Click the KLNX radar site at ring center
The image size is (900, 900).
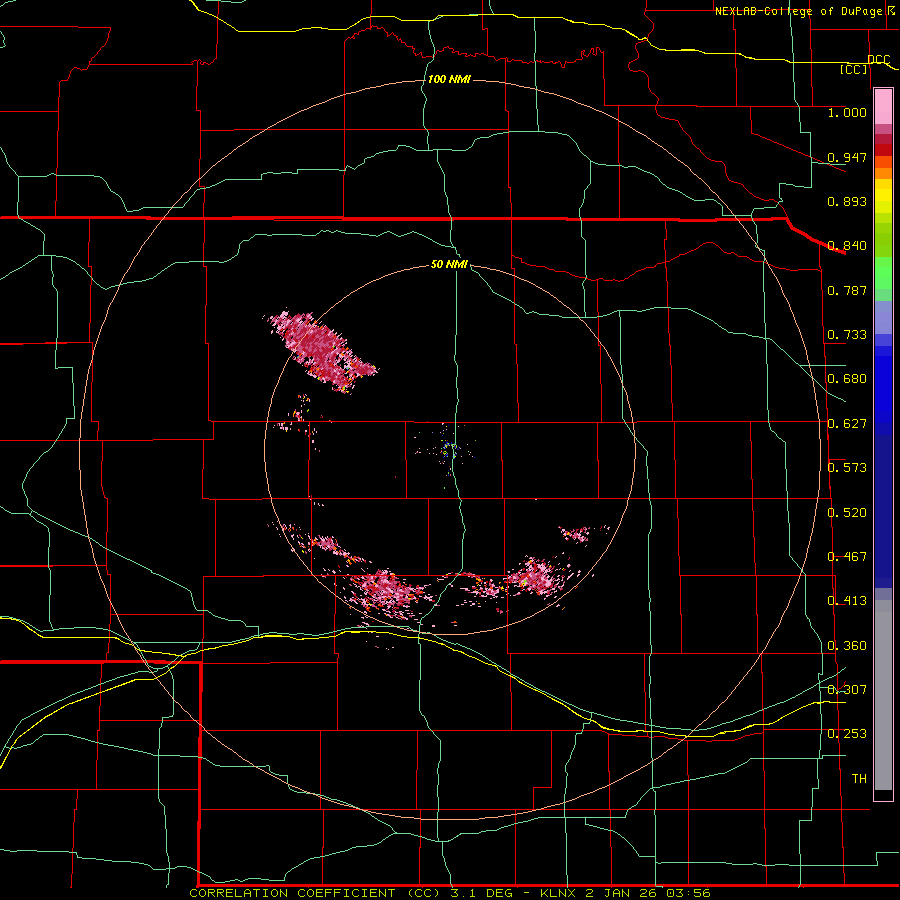tap(449, 448)
